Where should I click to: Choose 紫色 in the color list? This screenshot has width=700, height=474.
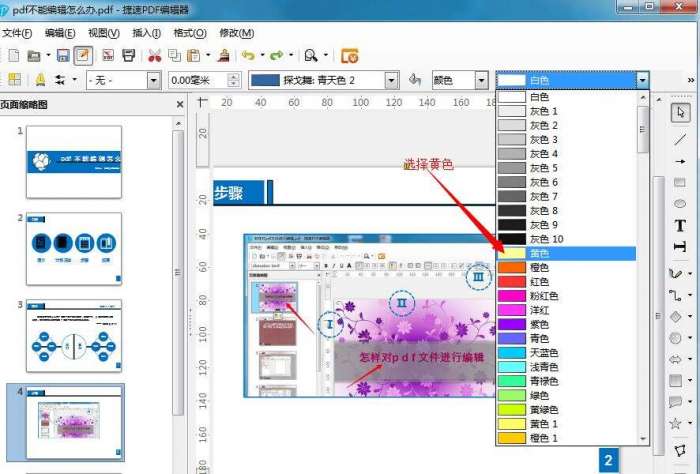click(x=566, y=324)
